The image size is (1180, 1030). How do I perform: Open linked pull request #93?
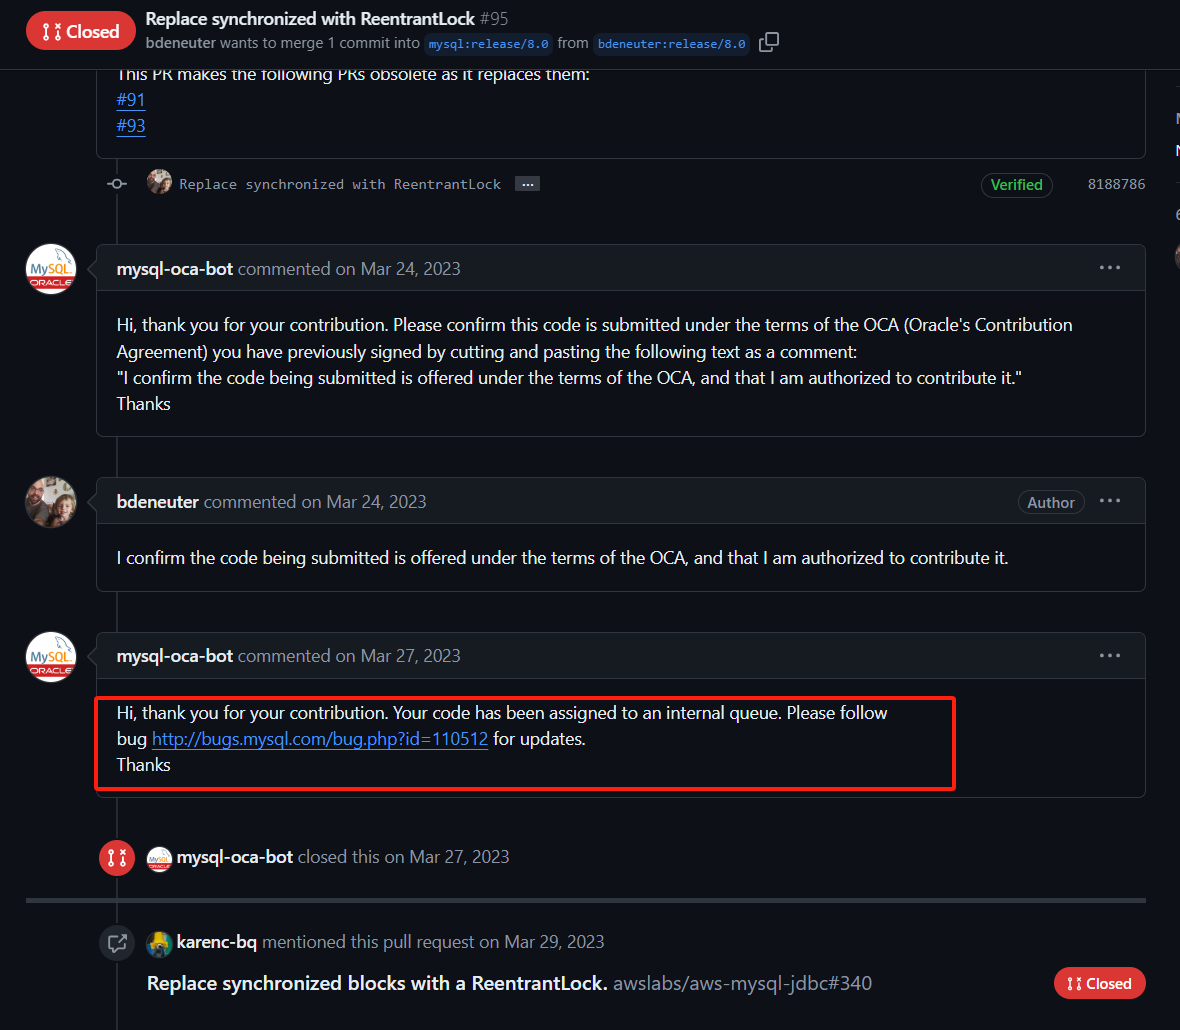point(131,126)
